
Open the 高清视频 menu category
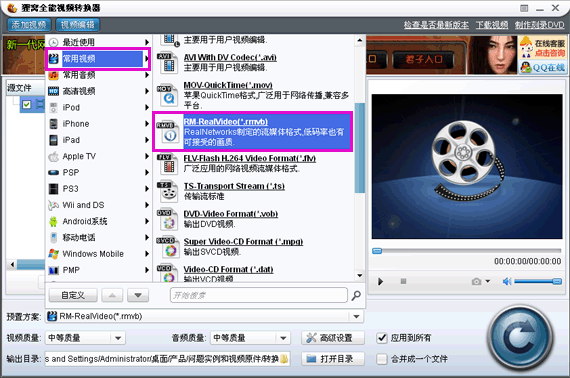pos(99,91)
